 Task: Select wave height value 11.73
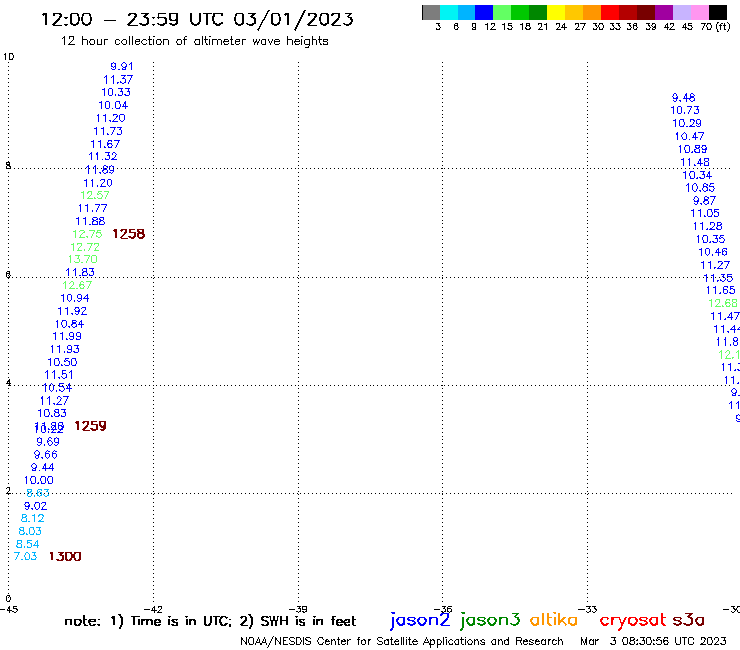pyautogui.click(x=108, y=131)
